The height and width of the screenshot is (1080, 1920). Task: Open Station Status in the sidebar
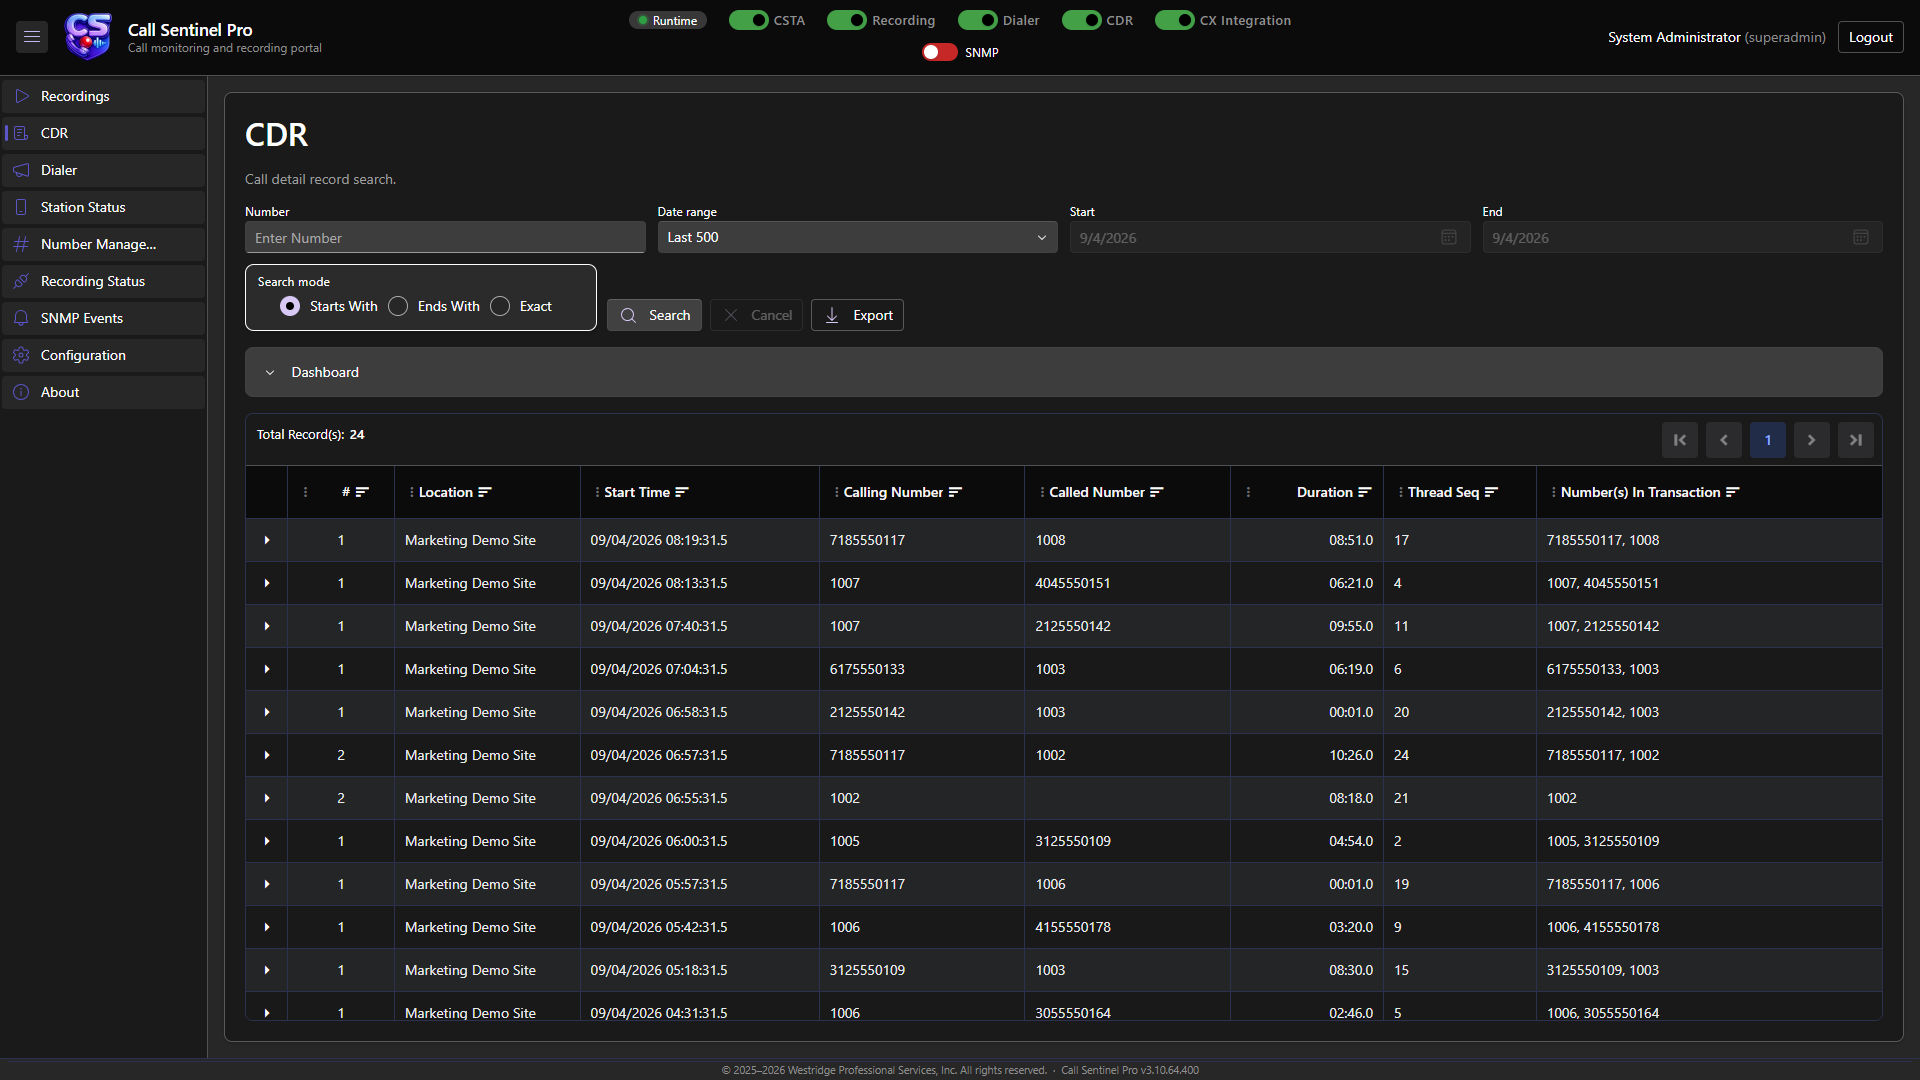click(104, 207)
